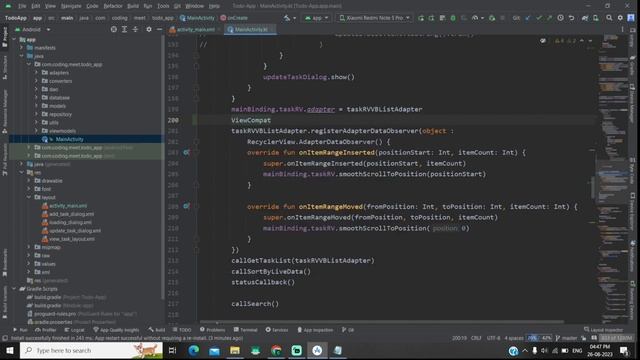
Task: Click line number 200 in the gutter
Action: (173, 120)
